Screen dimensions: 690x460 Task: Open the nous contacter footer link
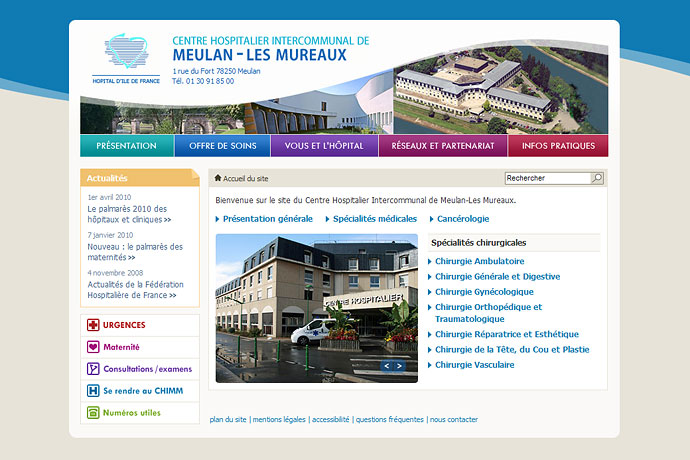(454, 420)
